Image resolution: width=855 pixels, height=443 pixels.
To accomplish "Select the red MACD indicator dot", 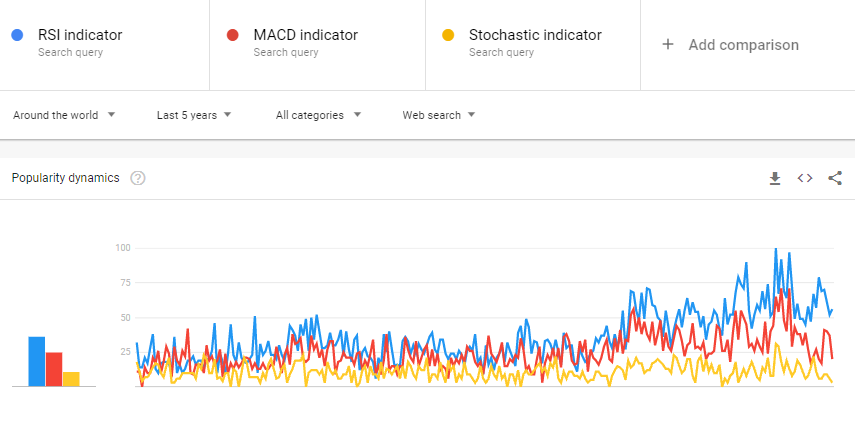I will tap(233, 35).
